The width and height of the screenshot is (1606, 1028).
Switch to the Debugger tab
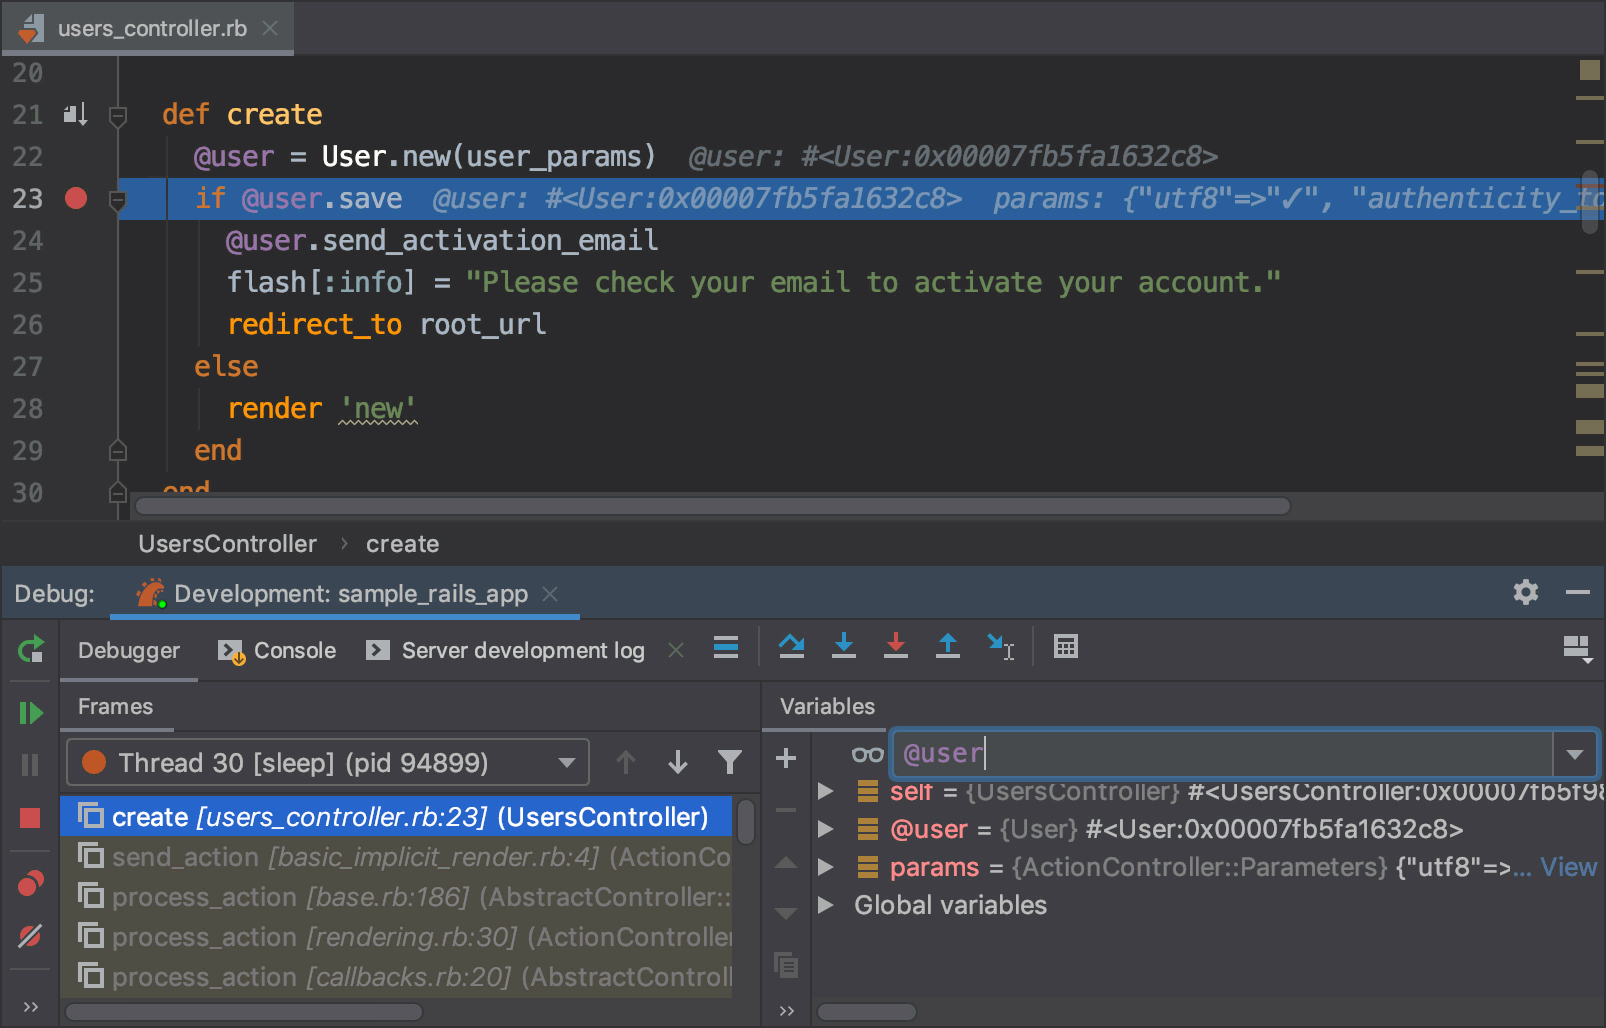point(129,650)
